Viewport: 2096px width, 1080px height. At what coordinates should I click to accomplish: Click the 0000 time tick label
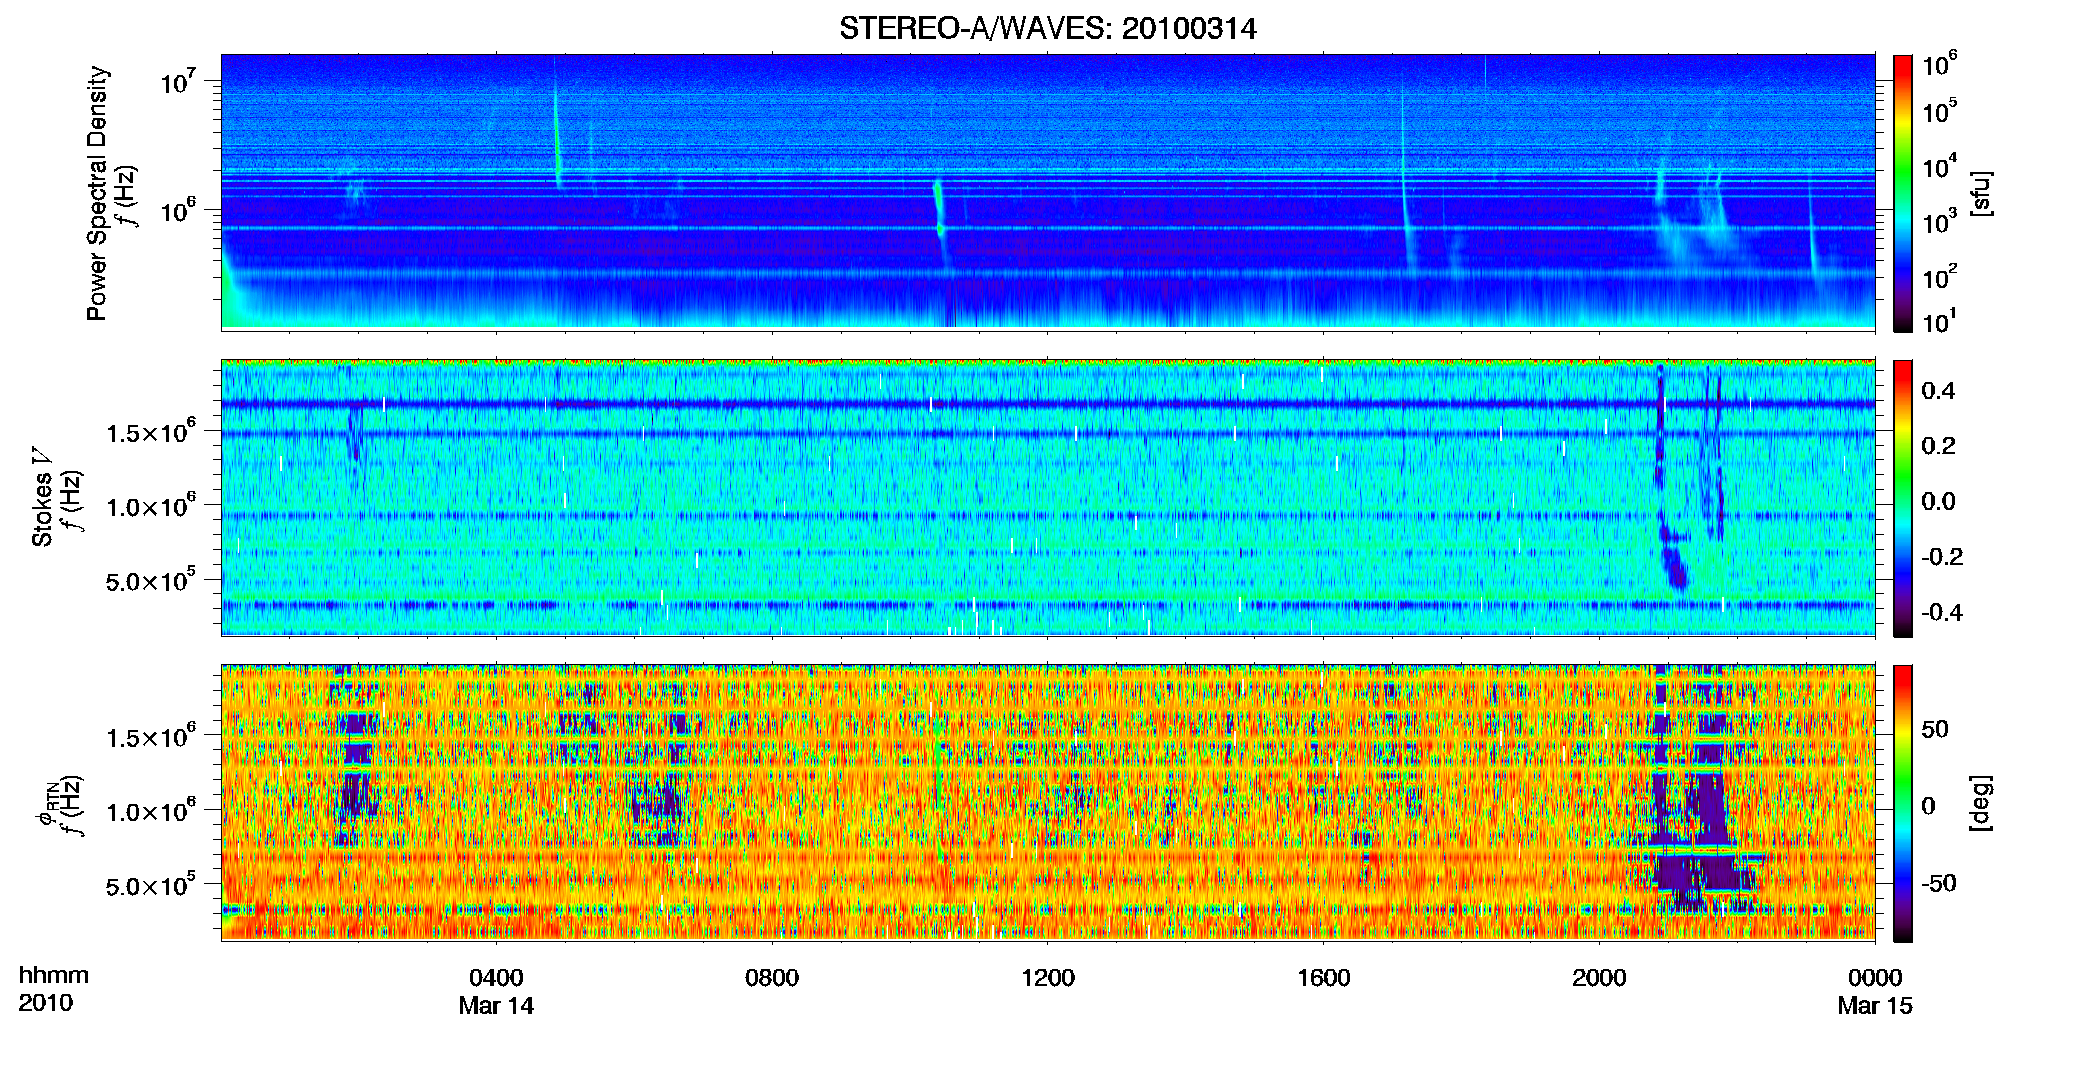1875,977
